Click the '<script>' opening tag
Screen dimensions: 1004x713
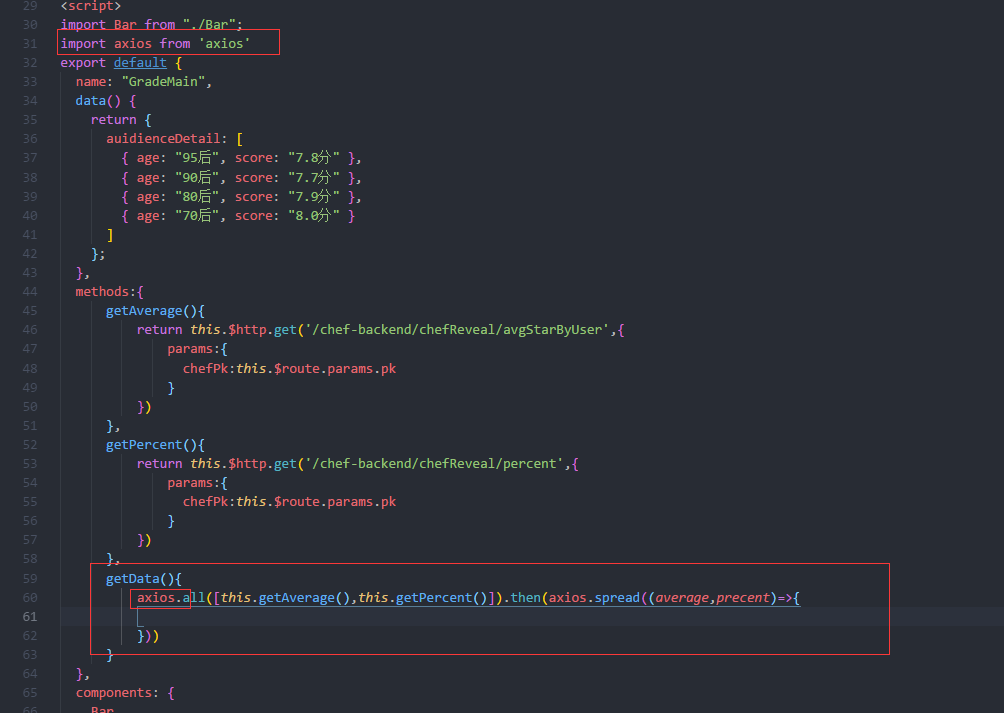(90, 6)
